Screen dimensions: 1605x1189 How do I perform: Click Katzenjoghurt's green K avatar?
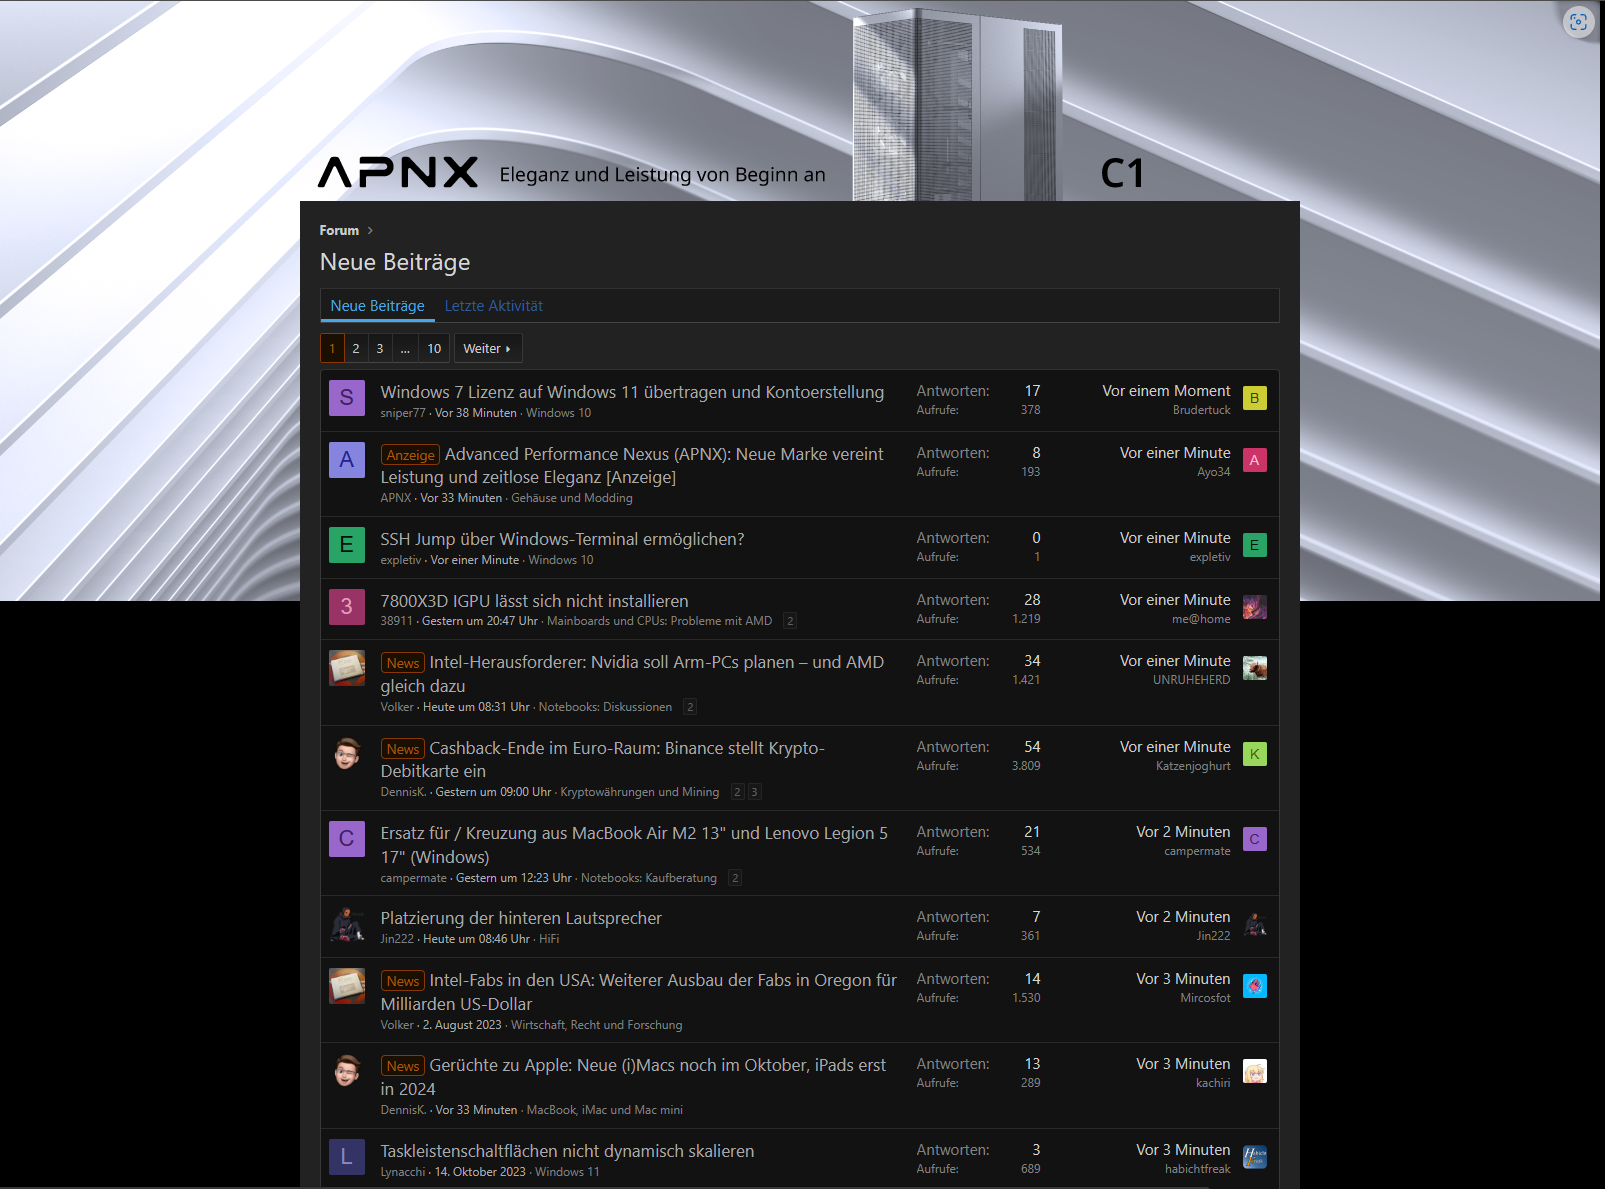[1255, 753]
